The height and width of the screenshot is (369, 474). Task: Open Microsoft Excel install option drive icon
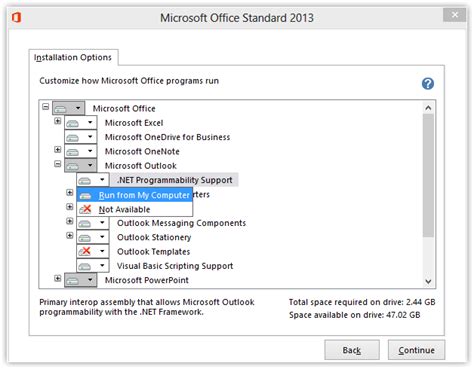click(73, 123)
